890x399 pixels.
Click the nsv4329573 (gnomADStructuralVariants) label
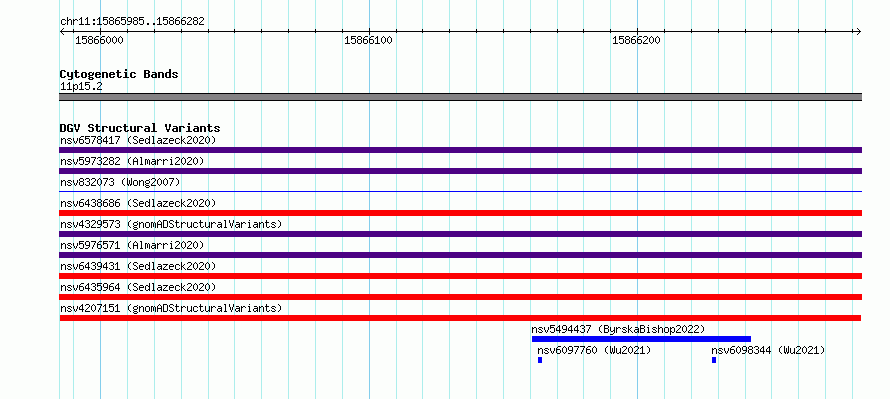(171, 224)
